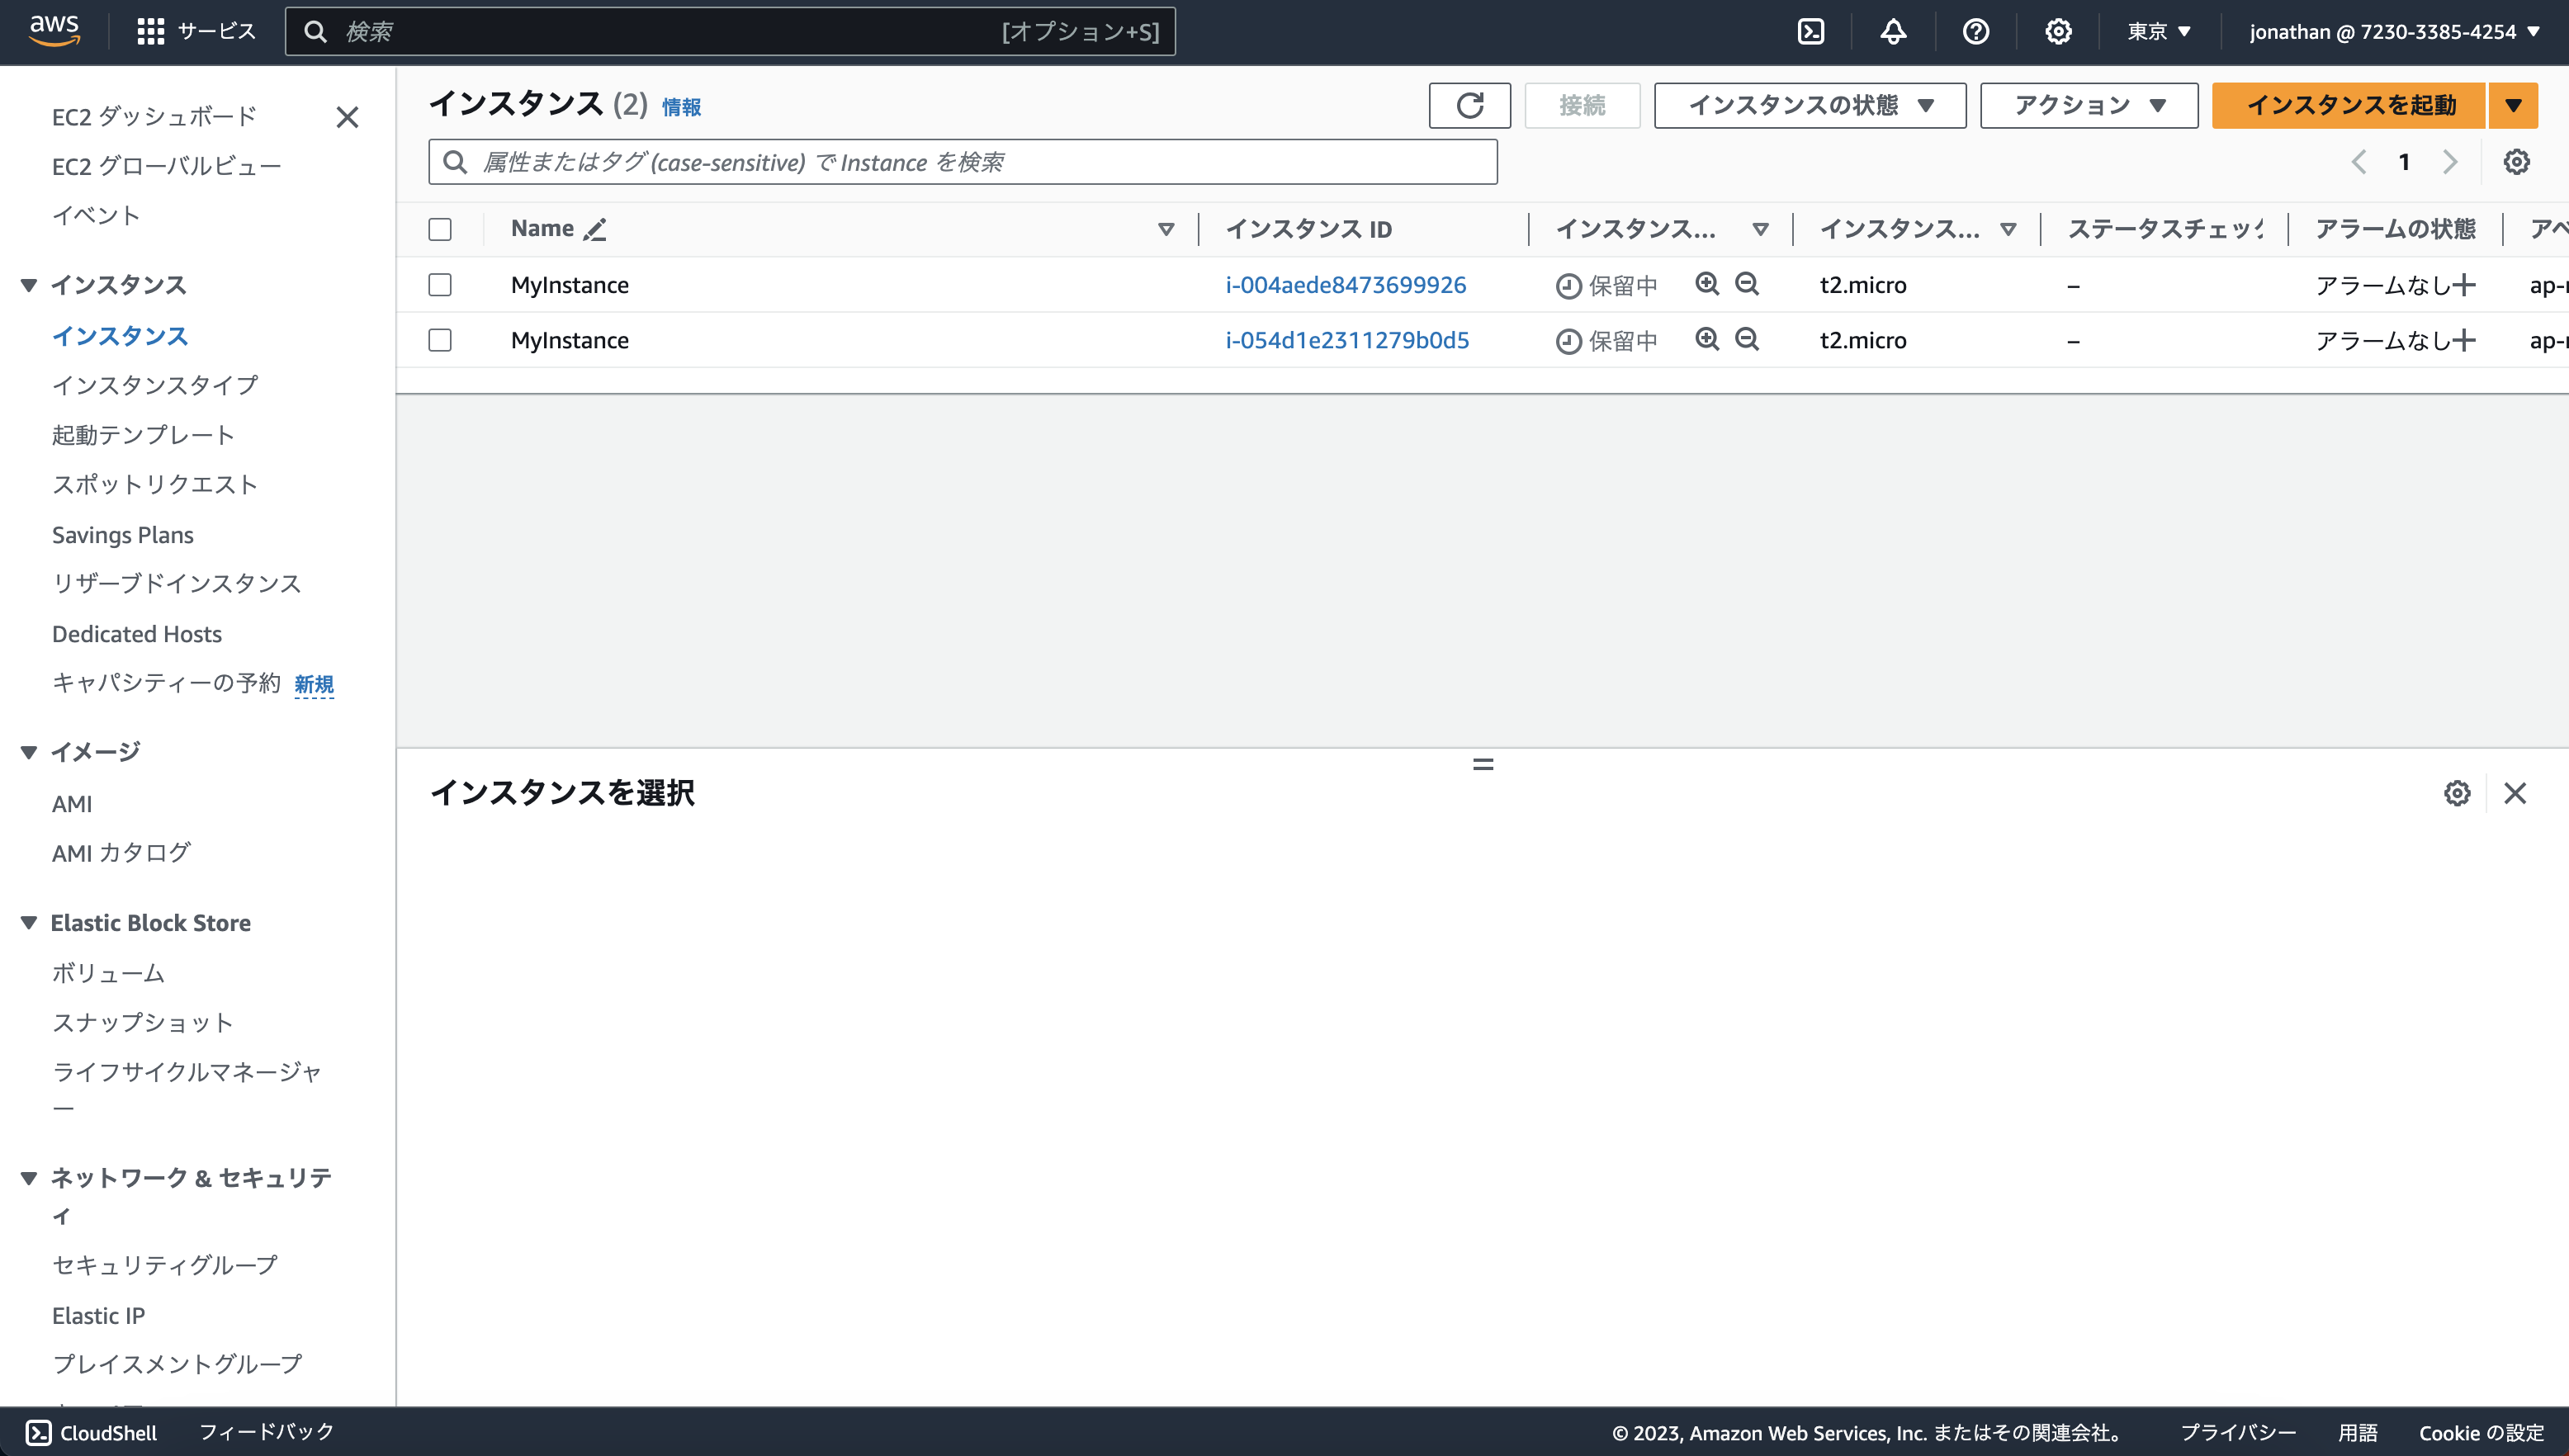Open table preferences gear above instance list
Screen dimensions: 2569x1456
coord(2518,161)
